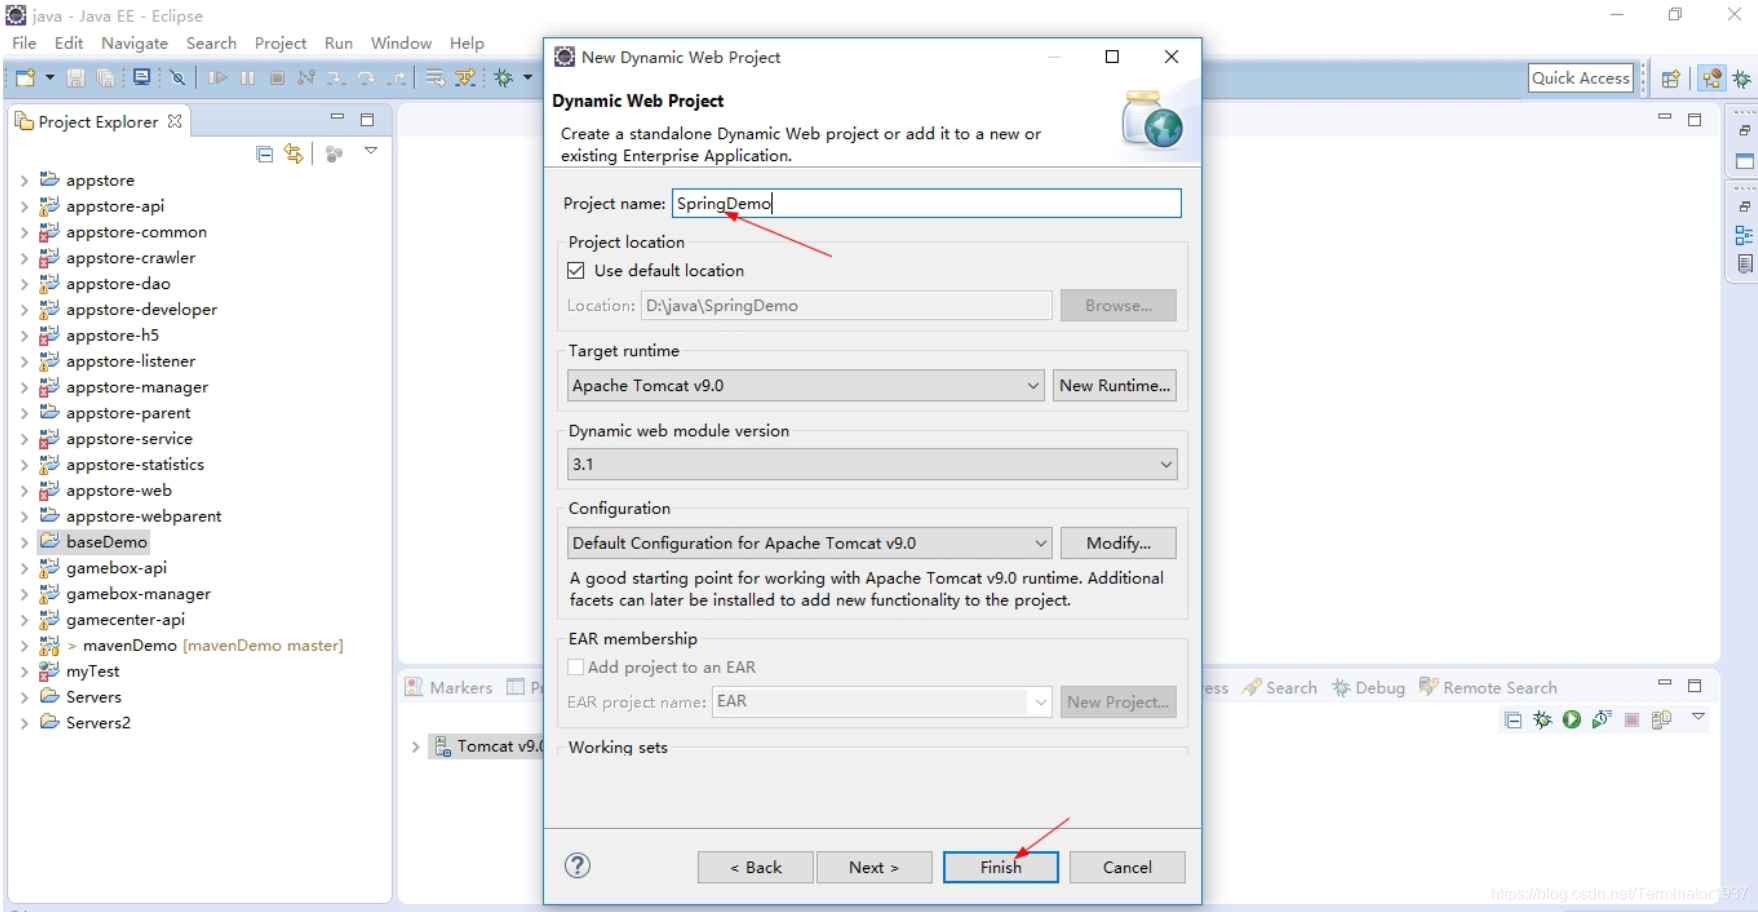
Task: Open the Dynamic web module version 3.1 dropdown
Action: coord(1166,464)
